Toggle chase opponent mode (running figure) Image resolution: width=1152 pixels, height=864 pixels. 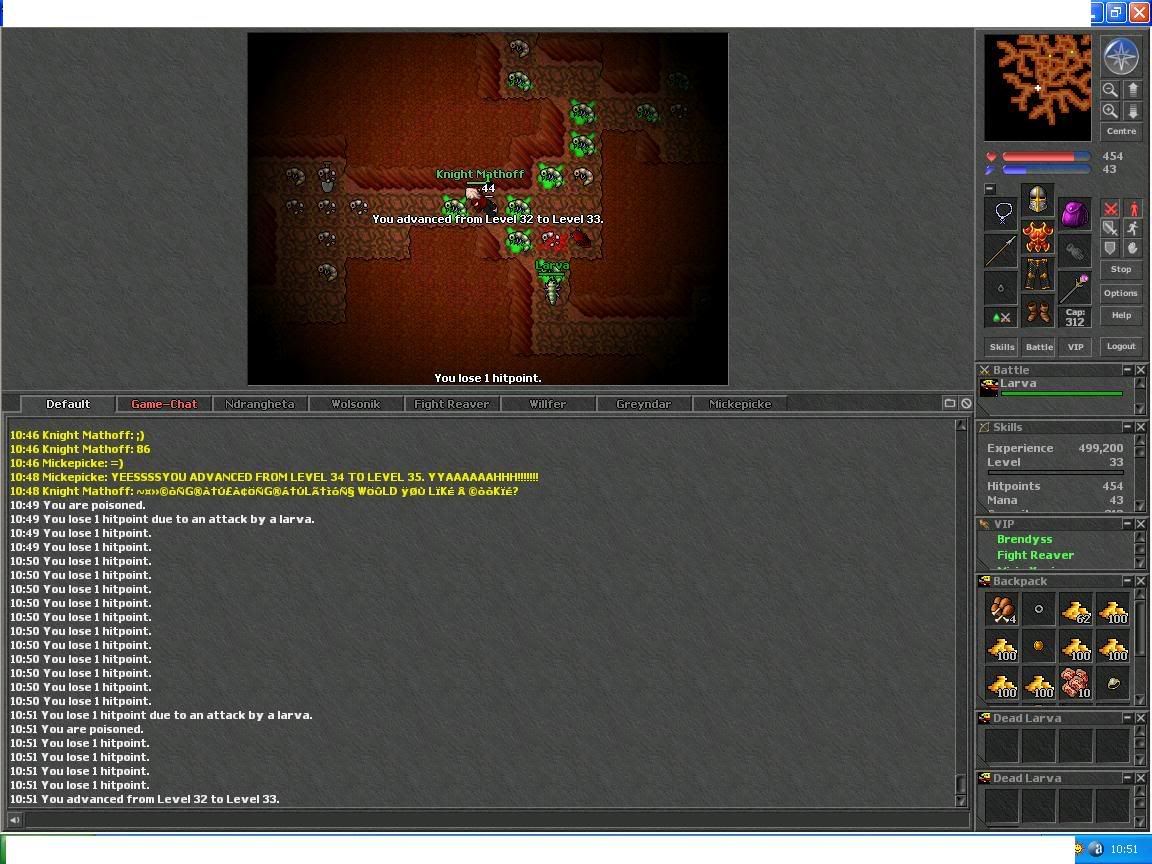click(x=1133, y=228)
